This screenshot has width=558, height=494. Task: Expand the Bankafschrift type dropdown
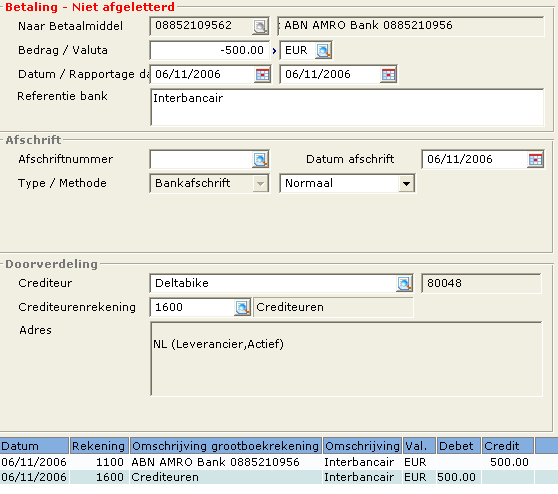[x=260, y=184]
